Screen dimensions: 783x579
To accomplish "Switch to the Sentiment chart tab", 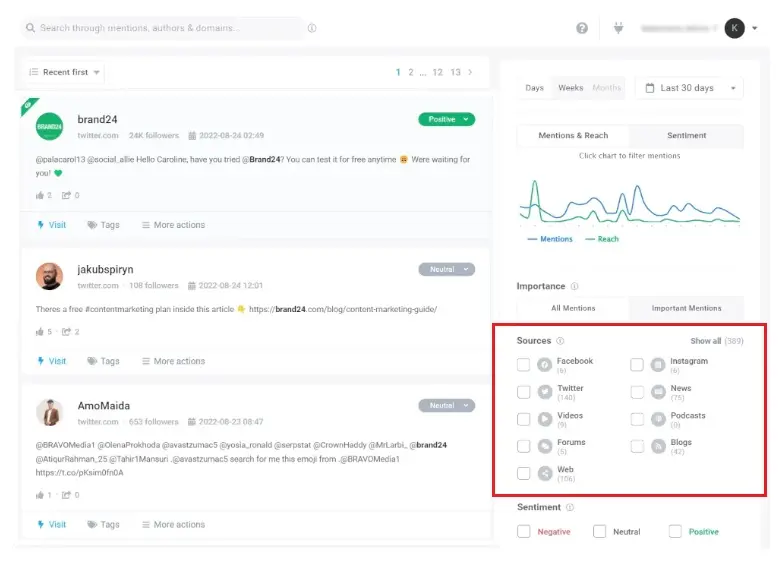I will point(686,136).
